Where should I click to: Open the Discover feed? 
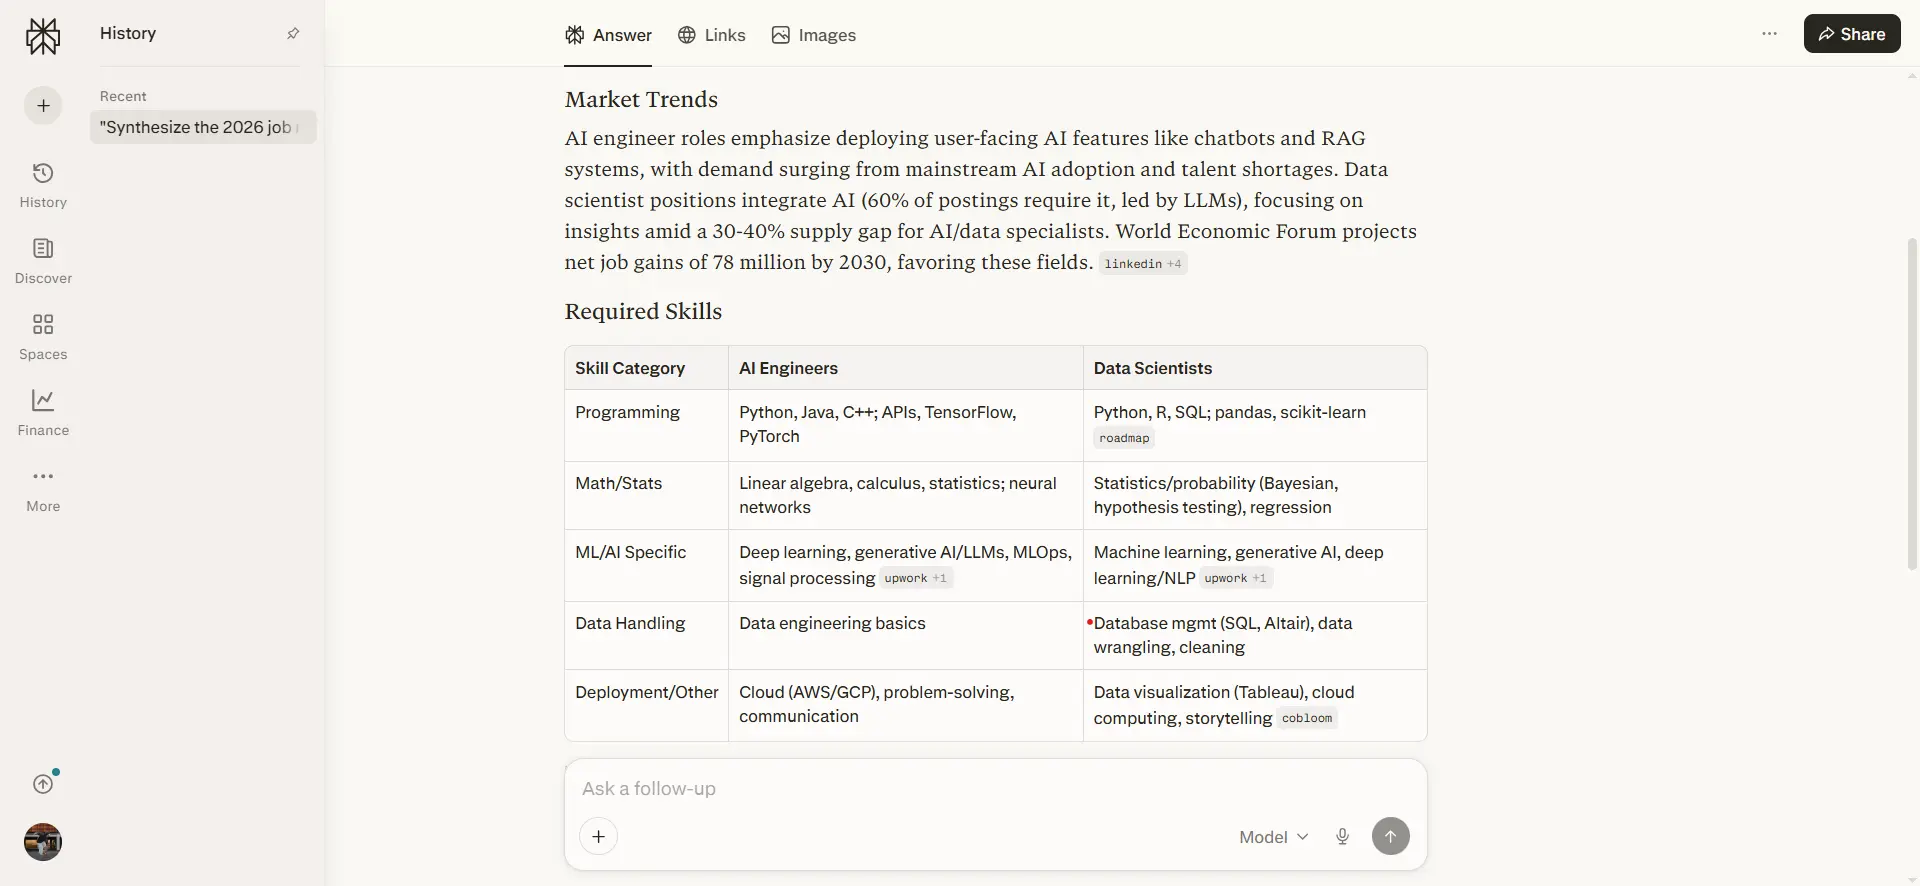coord(42,261)
